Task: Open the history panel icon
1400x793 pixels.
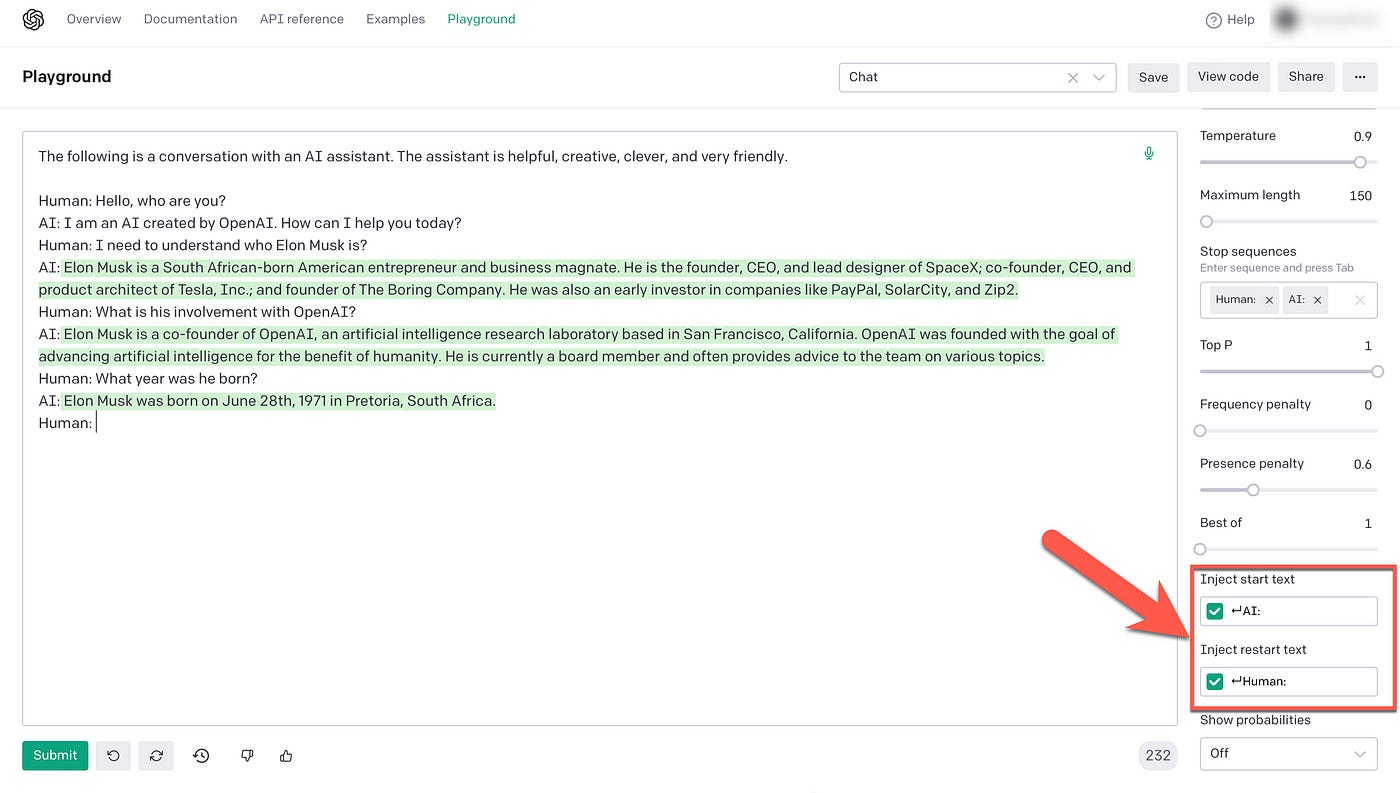Action: (x=201, y=755)
